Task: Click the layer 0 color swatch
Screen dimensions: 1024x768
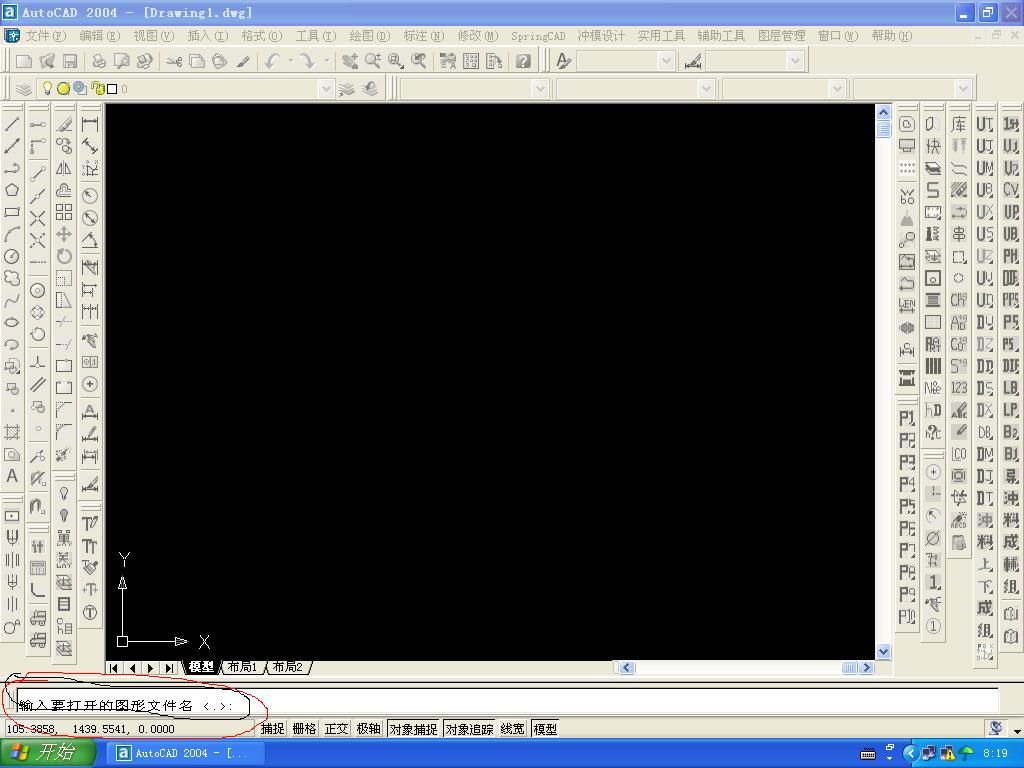Action: (x=112, y=89)
